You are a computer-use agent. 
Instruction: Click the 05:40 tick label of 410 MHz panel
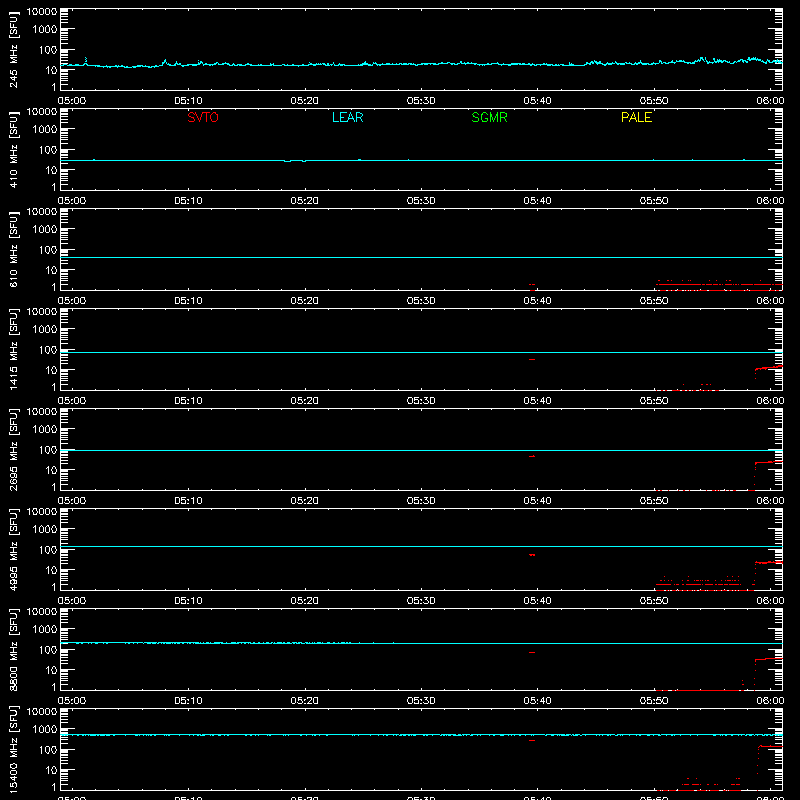coord(537,201)
